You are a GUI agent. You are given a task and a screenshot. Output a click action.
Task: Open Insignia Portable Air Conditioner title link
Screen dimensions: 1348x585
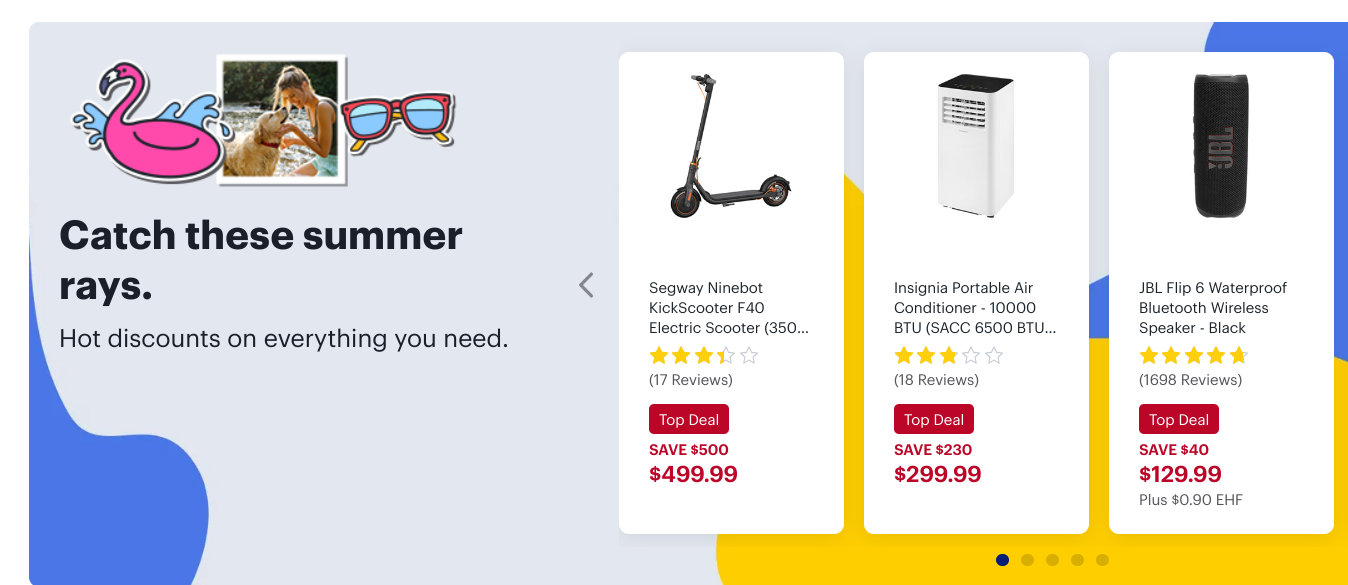(x=975, y=308)
